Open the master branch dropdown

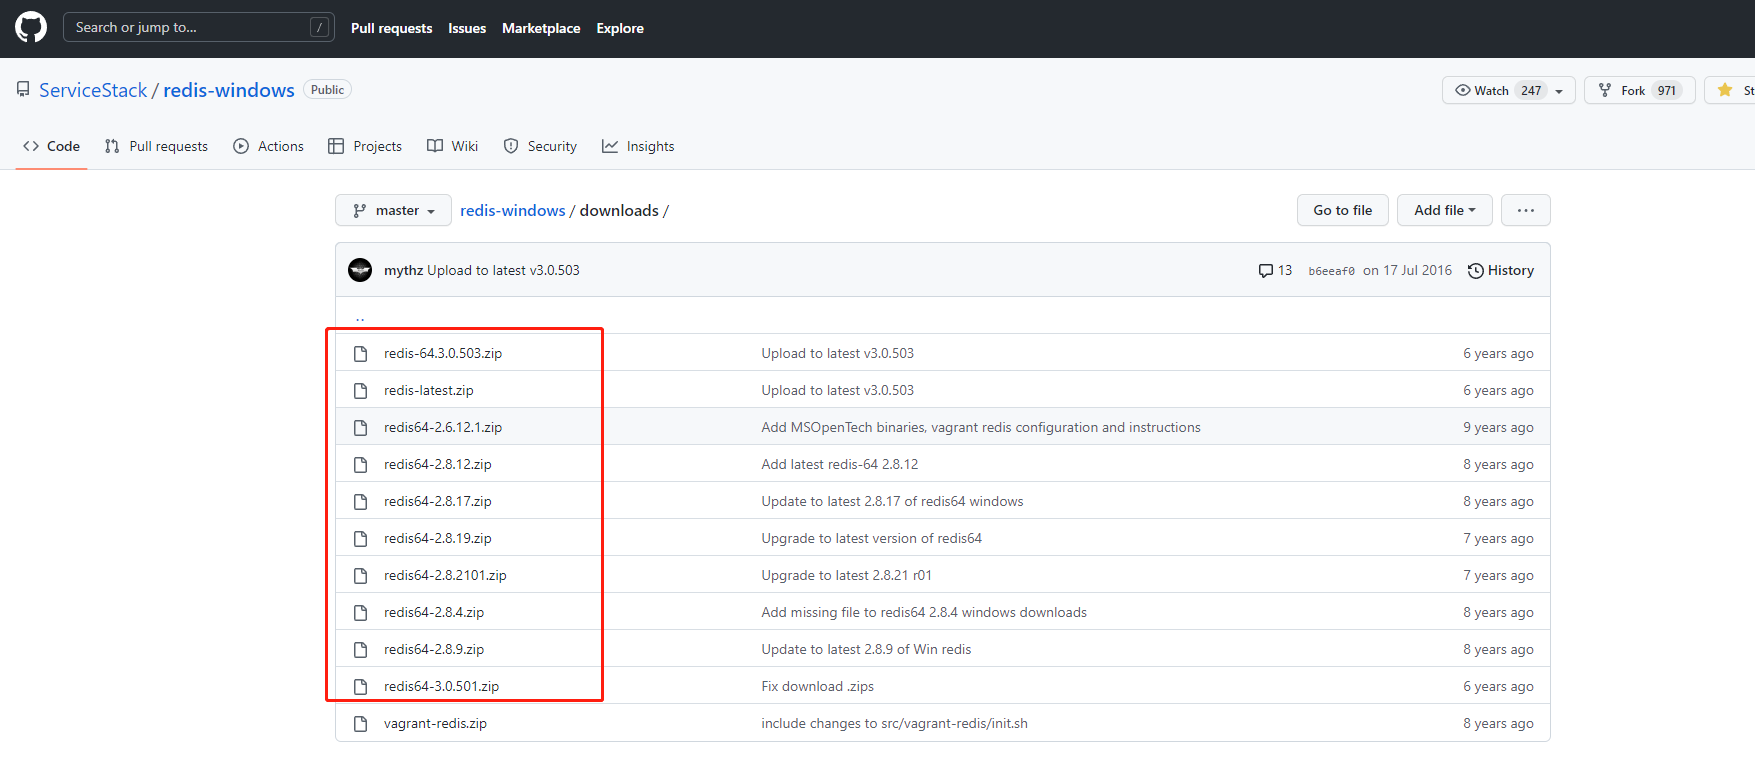click(x=393, y=210)
